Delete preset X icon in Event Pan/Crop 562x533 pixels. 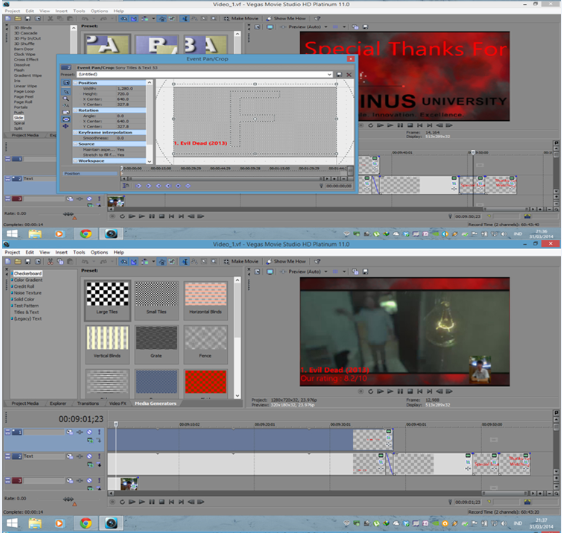(x=349, y=75)
